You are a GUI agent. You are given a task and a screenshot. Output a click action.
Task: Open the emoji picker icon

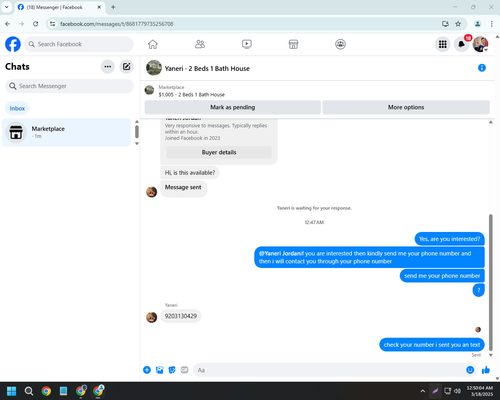pos(470,370)
